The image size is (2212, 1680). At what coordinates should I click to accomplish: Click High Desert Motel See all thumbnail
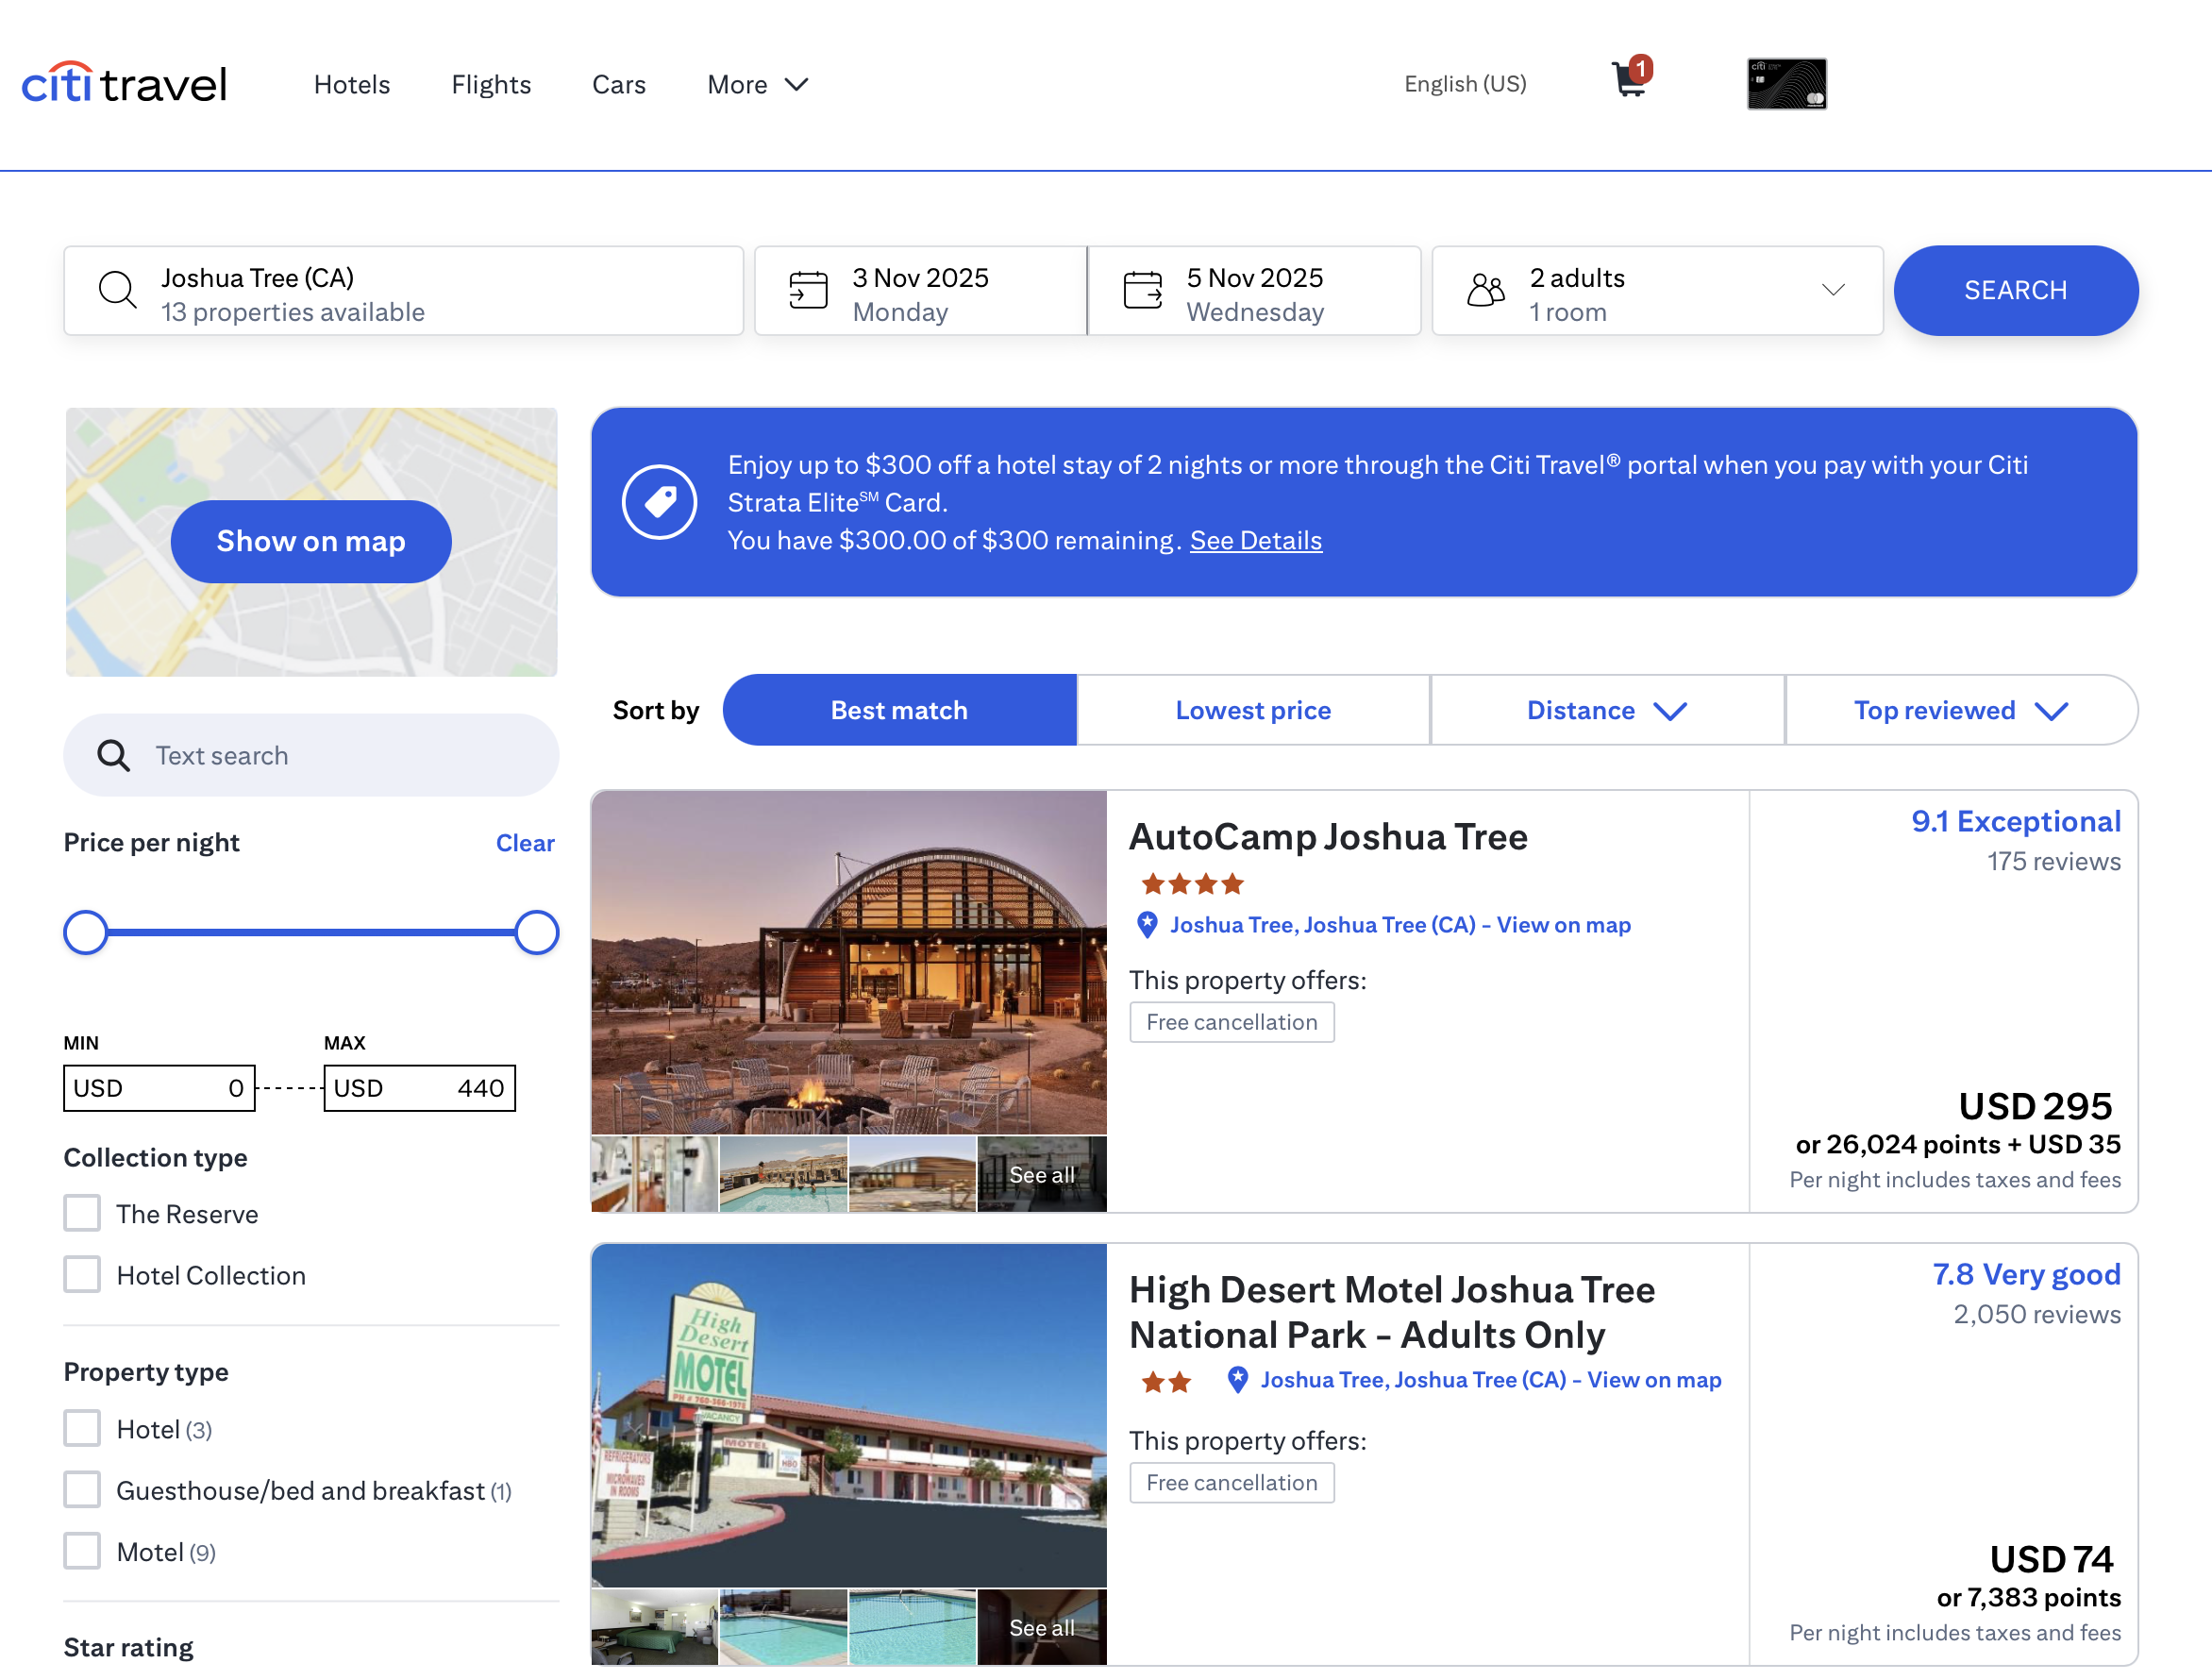1042,1627
